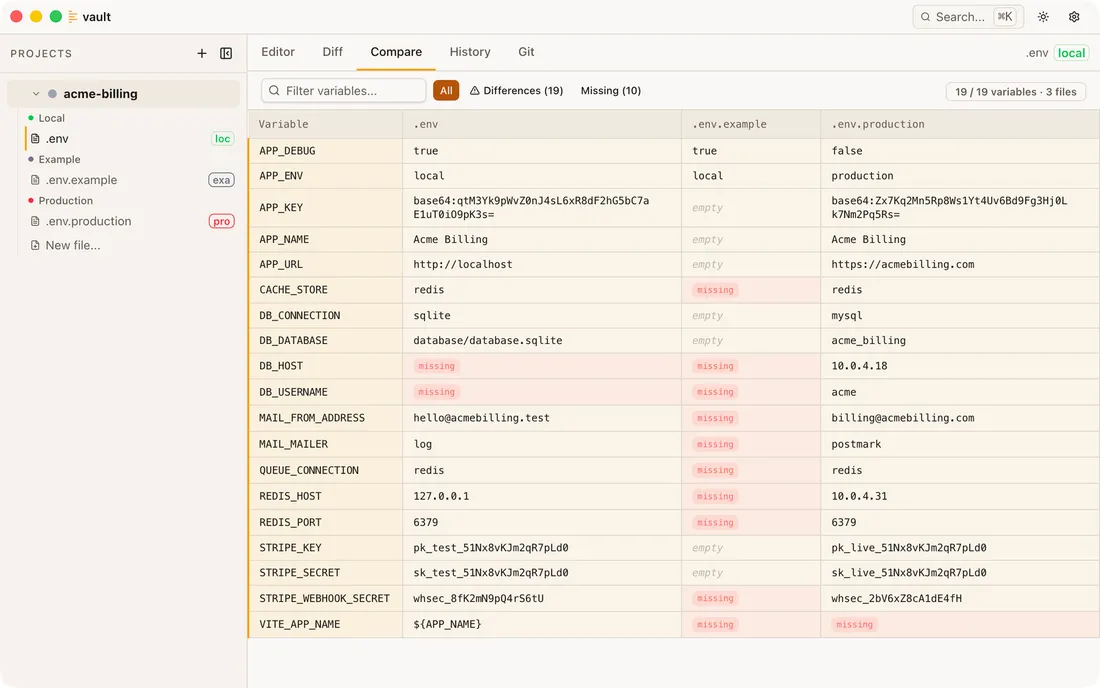Select QUEUE_CONNECTION variable name
This screenshot has width=1100, height=688.
[x=309, y=471]
